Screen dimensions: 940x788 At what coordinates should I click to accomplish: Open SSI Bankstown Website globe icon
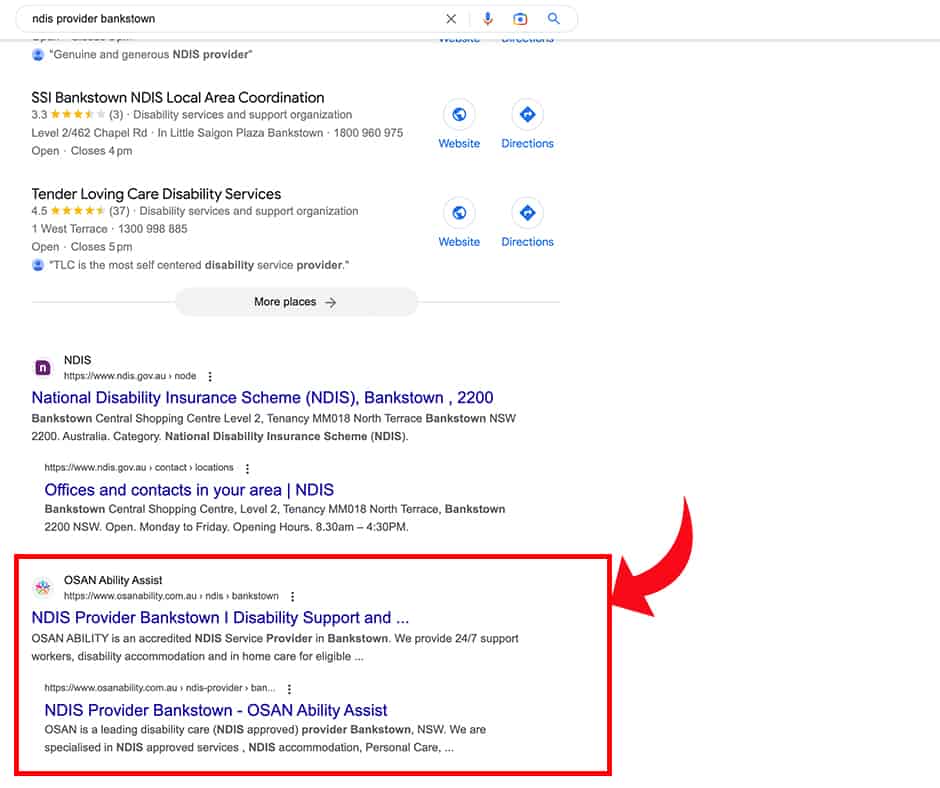459,115
